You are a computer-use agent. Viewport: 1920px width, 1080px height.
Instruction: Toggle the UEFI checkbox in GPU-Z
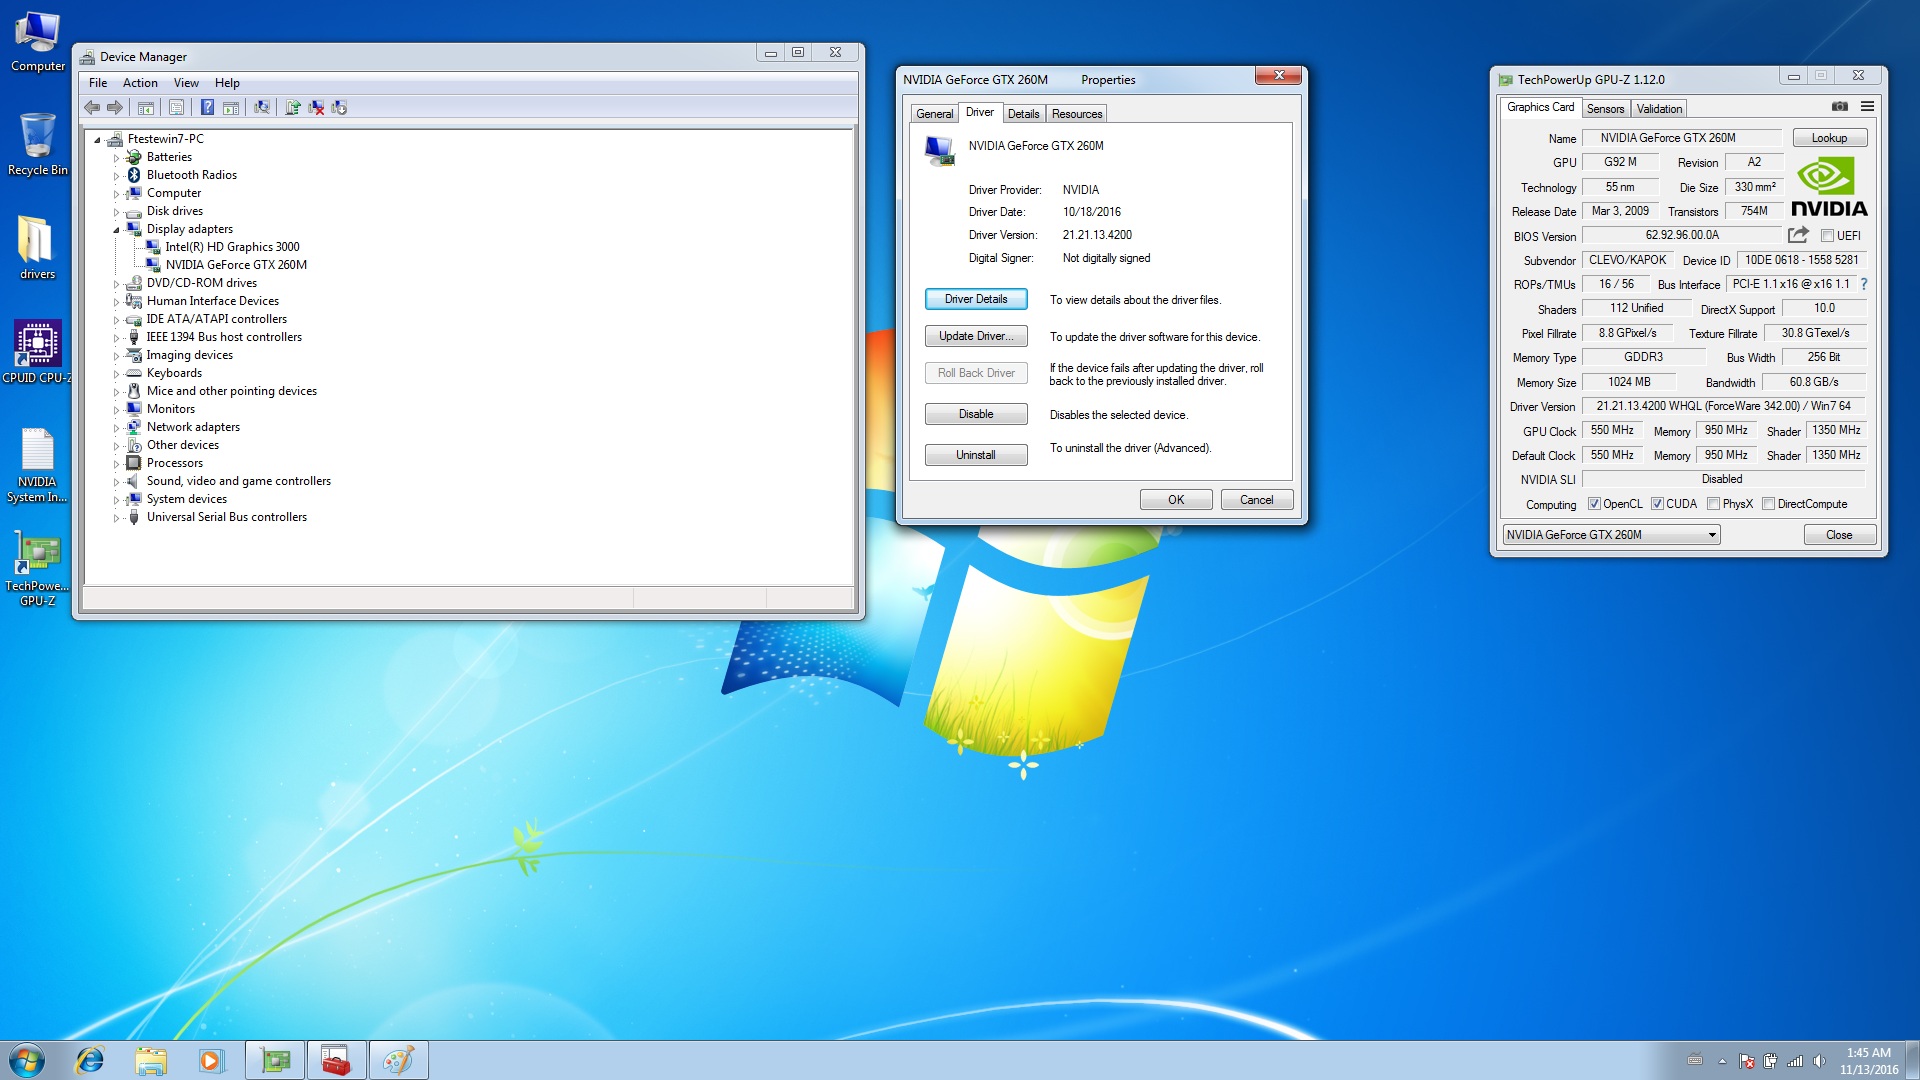pyautogui.click(x=1827, y=236)
